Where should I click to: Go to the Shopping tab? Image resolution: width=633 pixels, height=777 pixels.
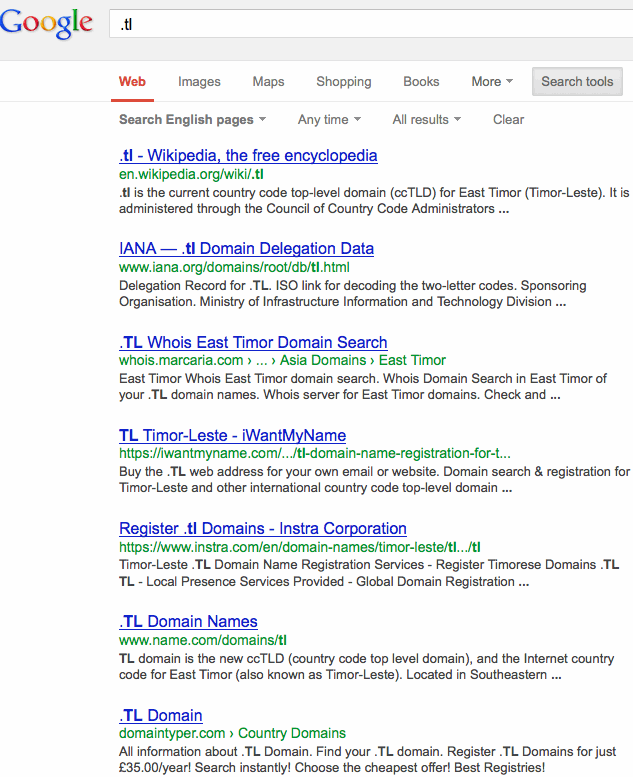[344, 82]
